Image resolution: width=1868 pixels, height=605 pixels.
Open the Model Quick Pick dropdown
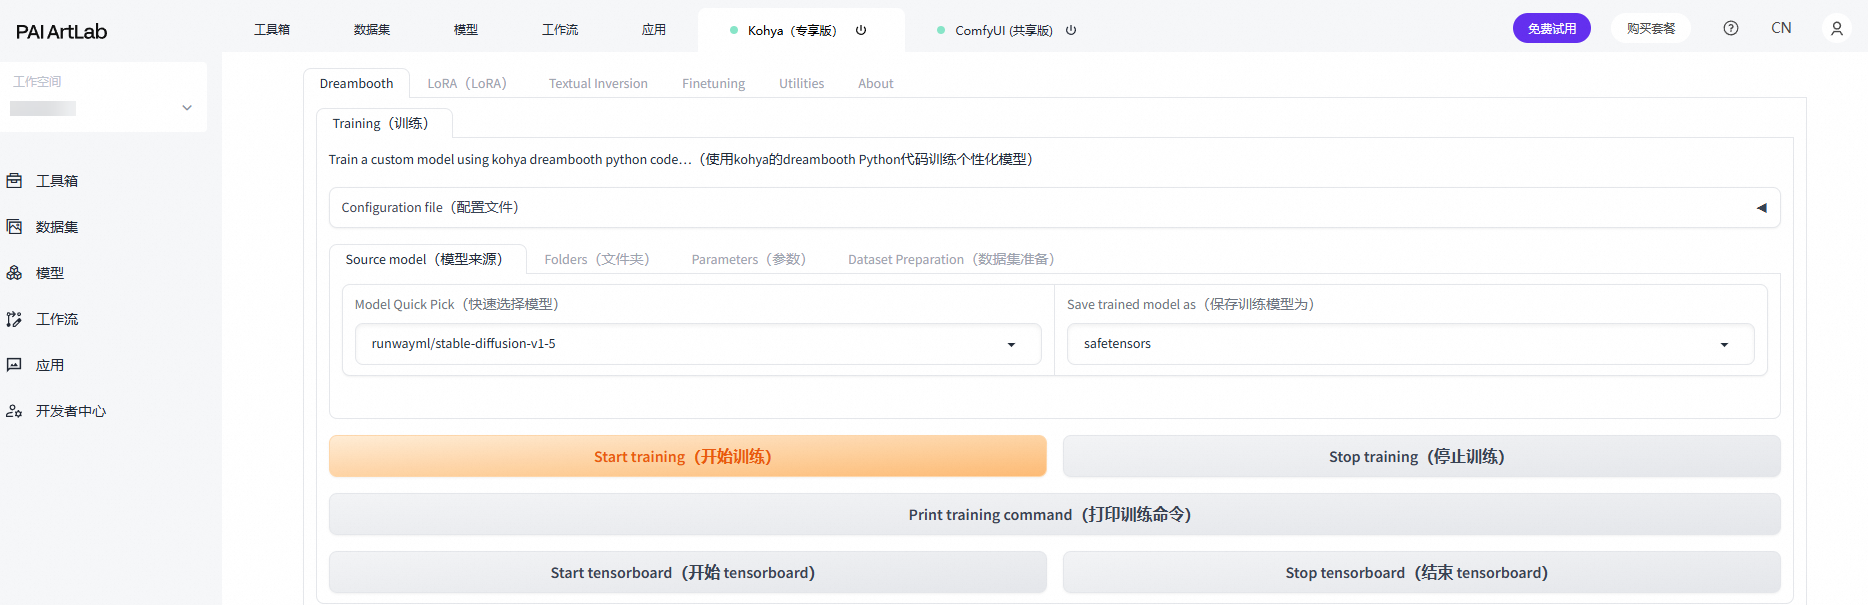(x=698, y=344)
